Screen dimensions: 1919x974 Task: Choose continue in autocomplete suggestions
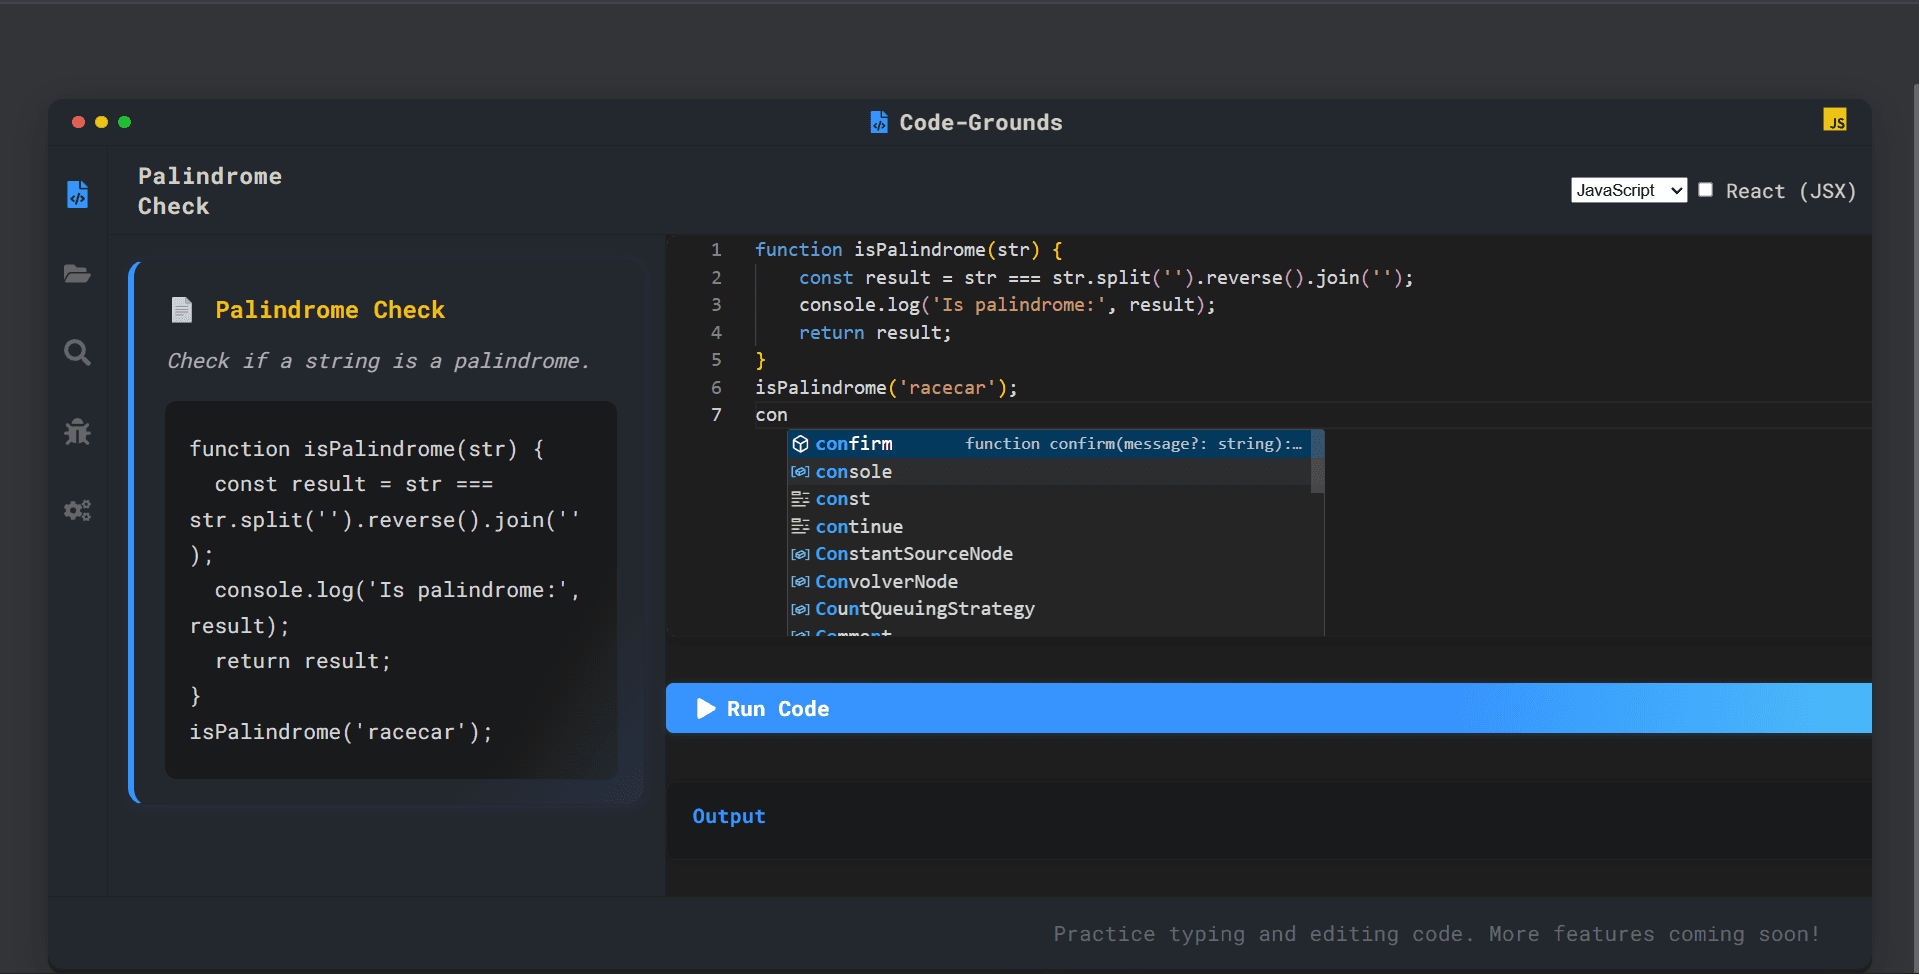(x=1049, y=526)
